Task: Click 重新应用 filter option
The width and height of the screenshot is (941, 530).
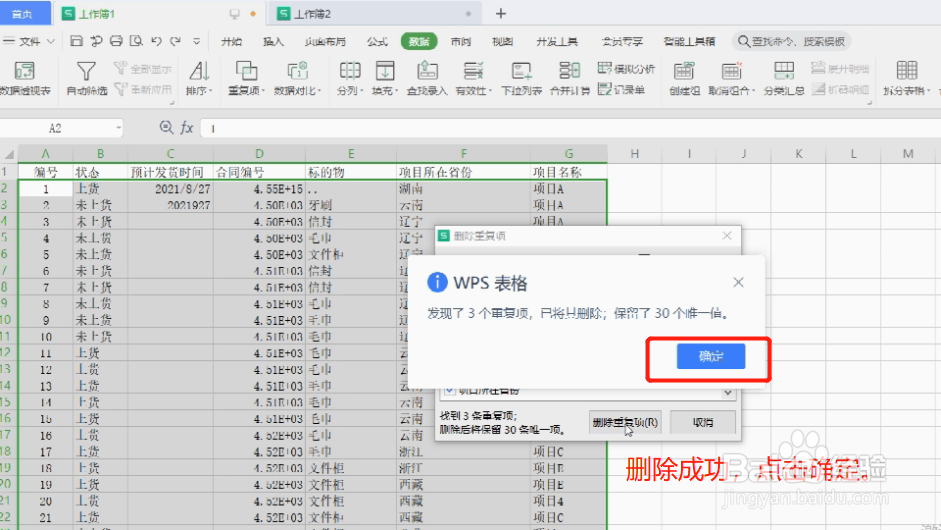Action: [x=143, y=89]
